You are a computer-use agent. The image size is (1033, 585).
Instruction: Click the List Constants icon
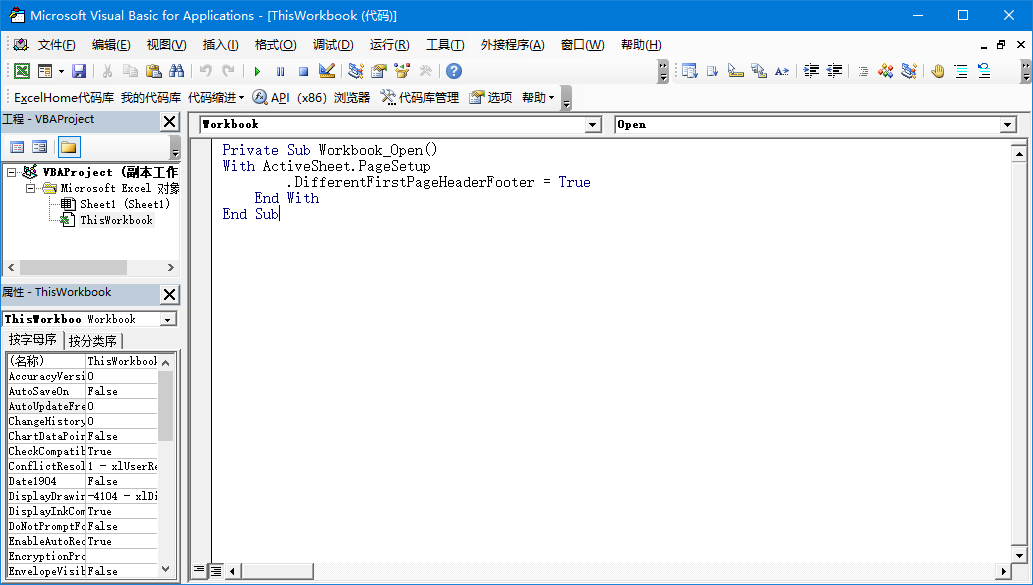click(713, 71)
